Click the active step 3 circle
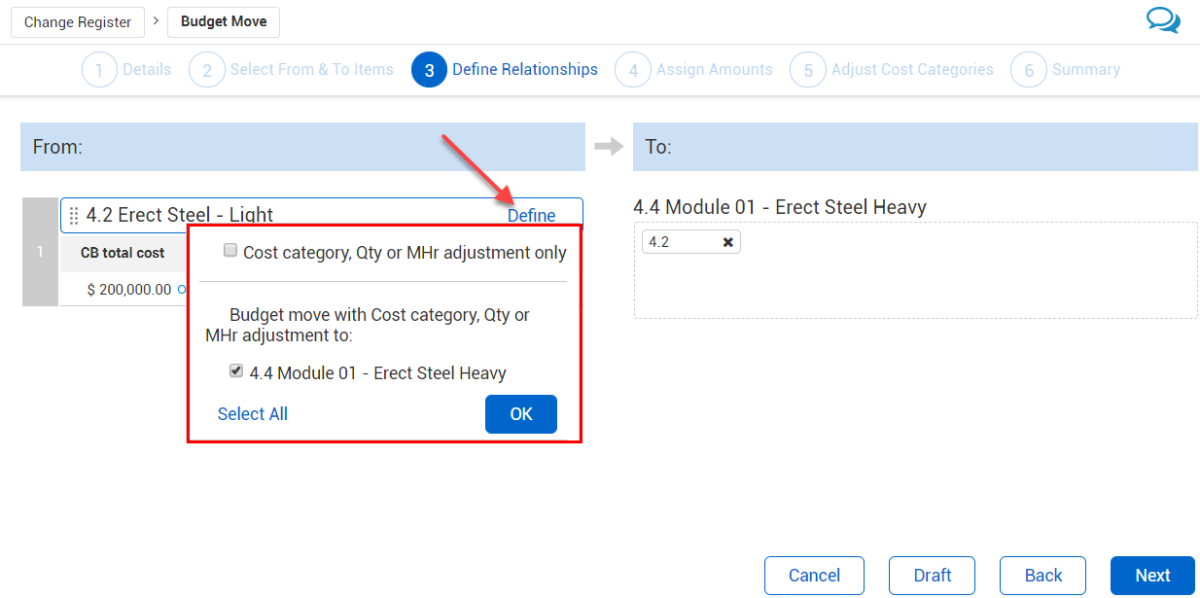The image size is (1200, 598). pyautogui.click(x=429, y=70)
